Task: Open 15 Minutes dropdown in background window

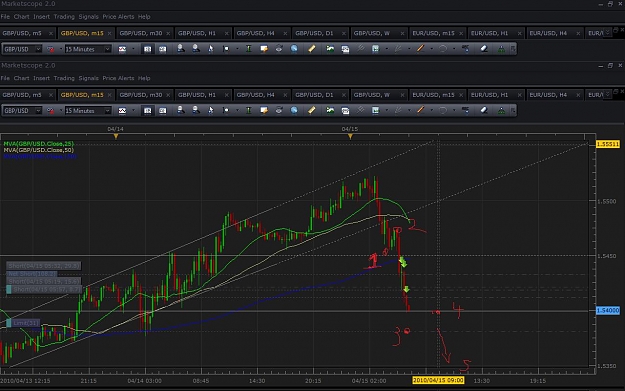Action: tap(107, 49)
